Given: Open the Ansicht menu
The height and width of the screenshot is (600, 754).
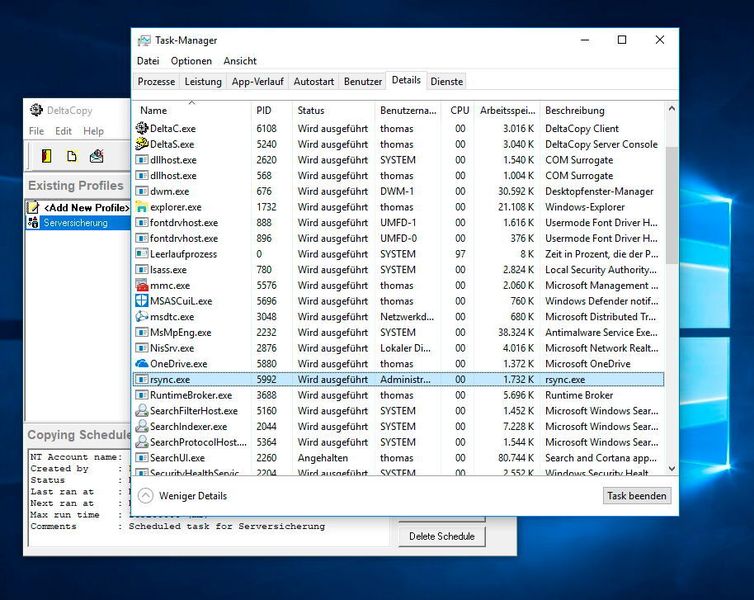Looking at the screenshot, I should pos(240,61).
